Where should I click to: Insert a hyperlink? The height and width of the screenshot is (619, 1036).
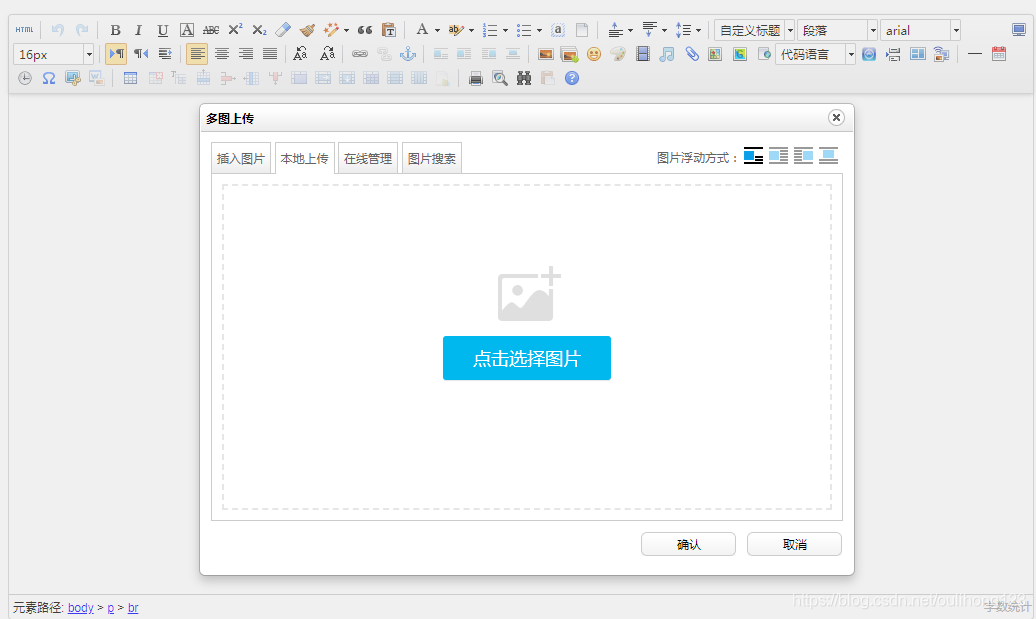pyautogui.click(x=359, y=54)
